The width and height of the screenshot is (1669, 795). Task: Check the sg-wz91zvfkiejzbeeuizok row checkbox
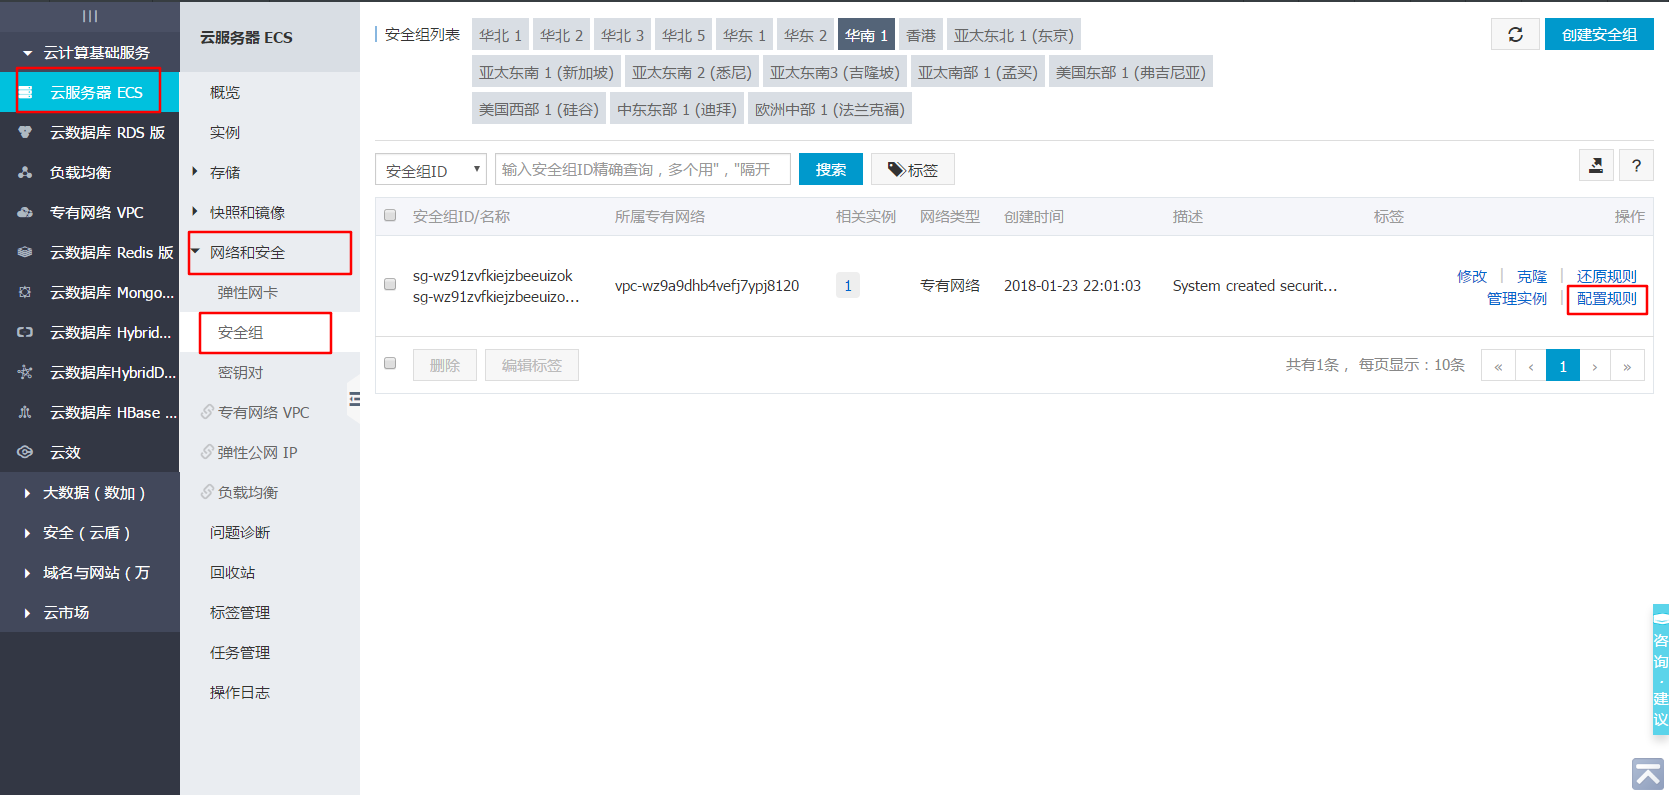pyautogui.click(x=390, y=284)
